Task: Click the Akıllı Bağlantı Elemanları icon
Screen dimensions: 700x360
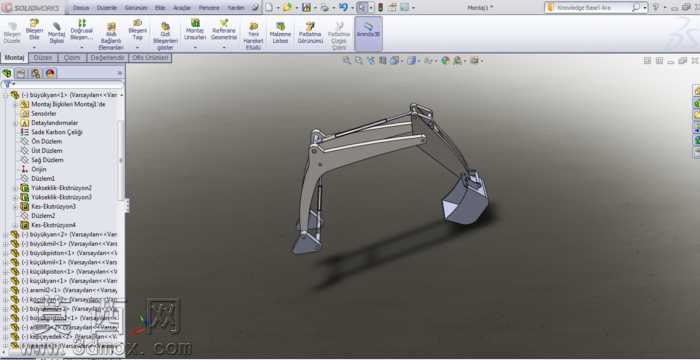Action: (x=111, y=27)
